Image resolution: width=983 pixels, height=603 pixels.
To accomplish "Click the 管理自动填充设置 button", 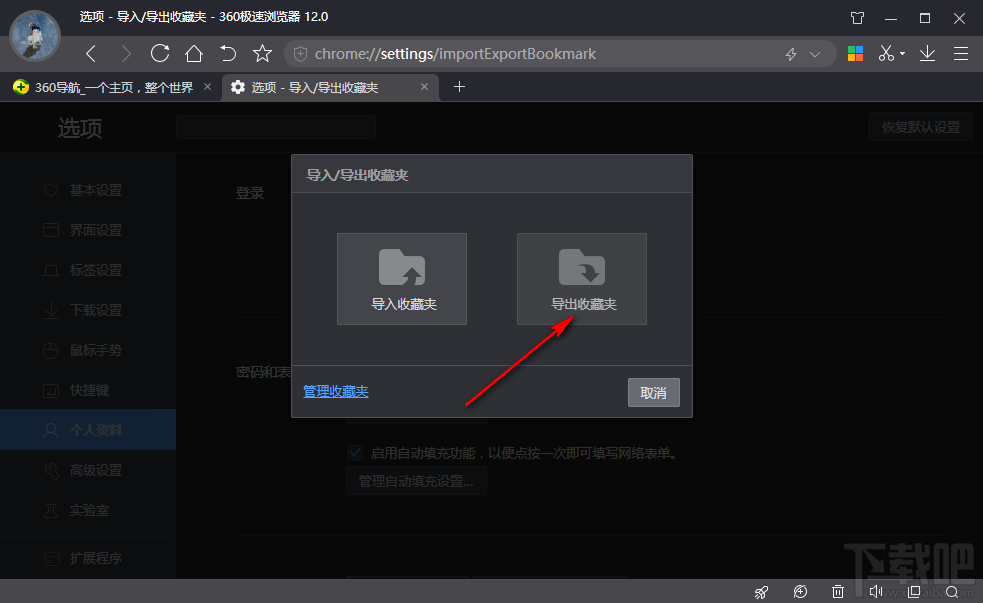I will coord(416,481).
